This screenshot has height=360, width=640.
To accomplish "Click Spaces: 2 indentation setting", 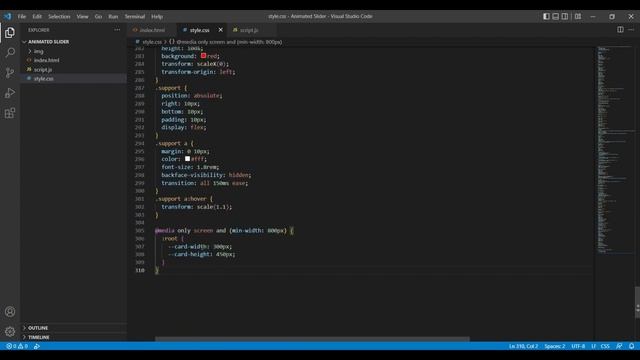I will [x=555, y=346].
